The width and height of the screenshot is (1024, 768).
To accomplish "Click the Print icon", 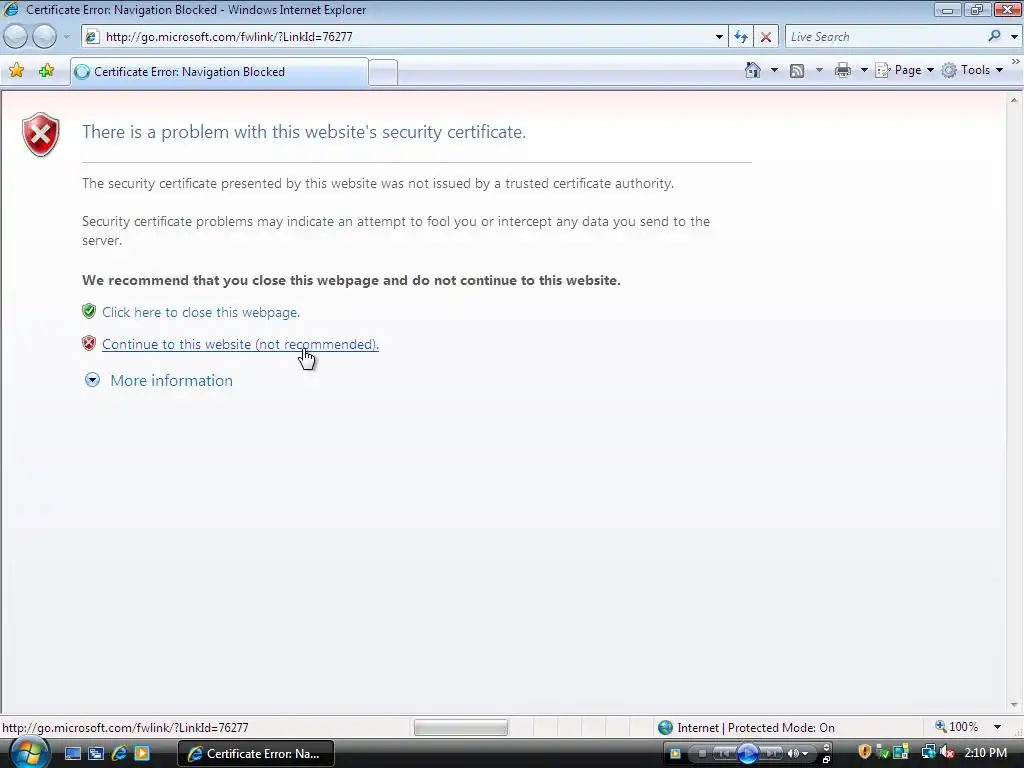I will point(842,70).
